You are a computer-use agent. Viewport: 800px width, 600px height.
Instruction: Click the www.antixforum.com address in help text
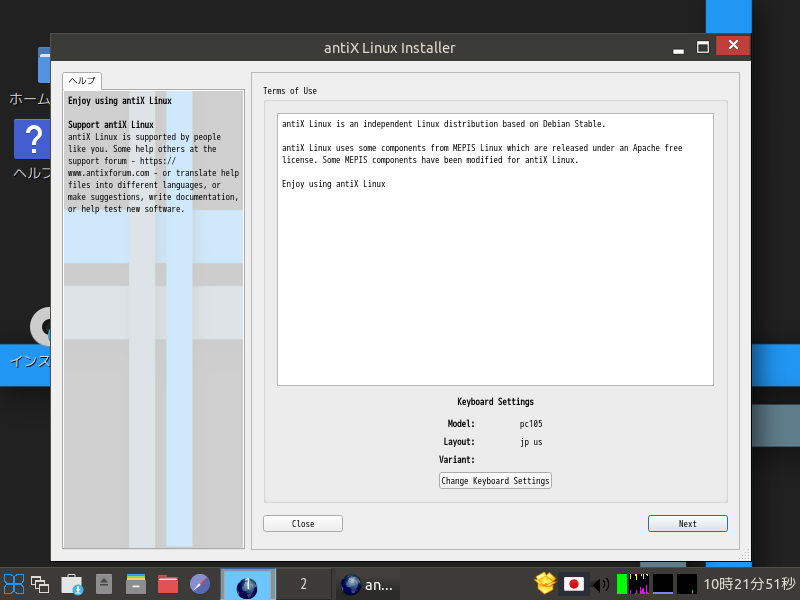[109, 173]
